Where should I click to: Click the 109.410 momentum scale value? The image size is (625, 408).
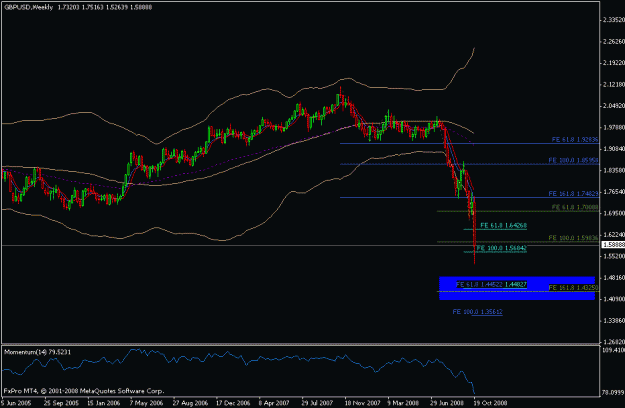click(x=614, y=350)
